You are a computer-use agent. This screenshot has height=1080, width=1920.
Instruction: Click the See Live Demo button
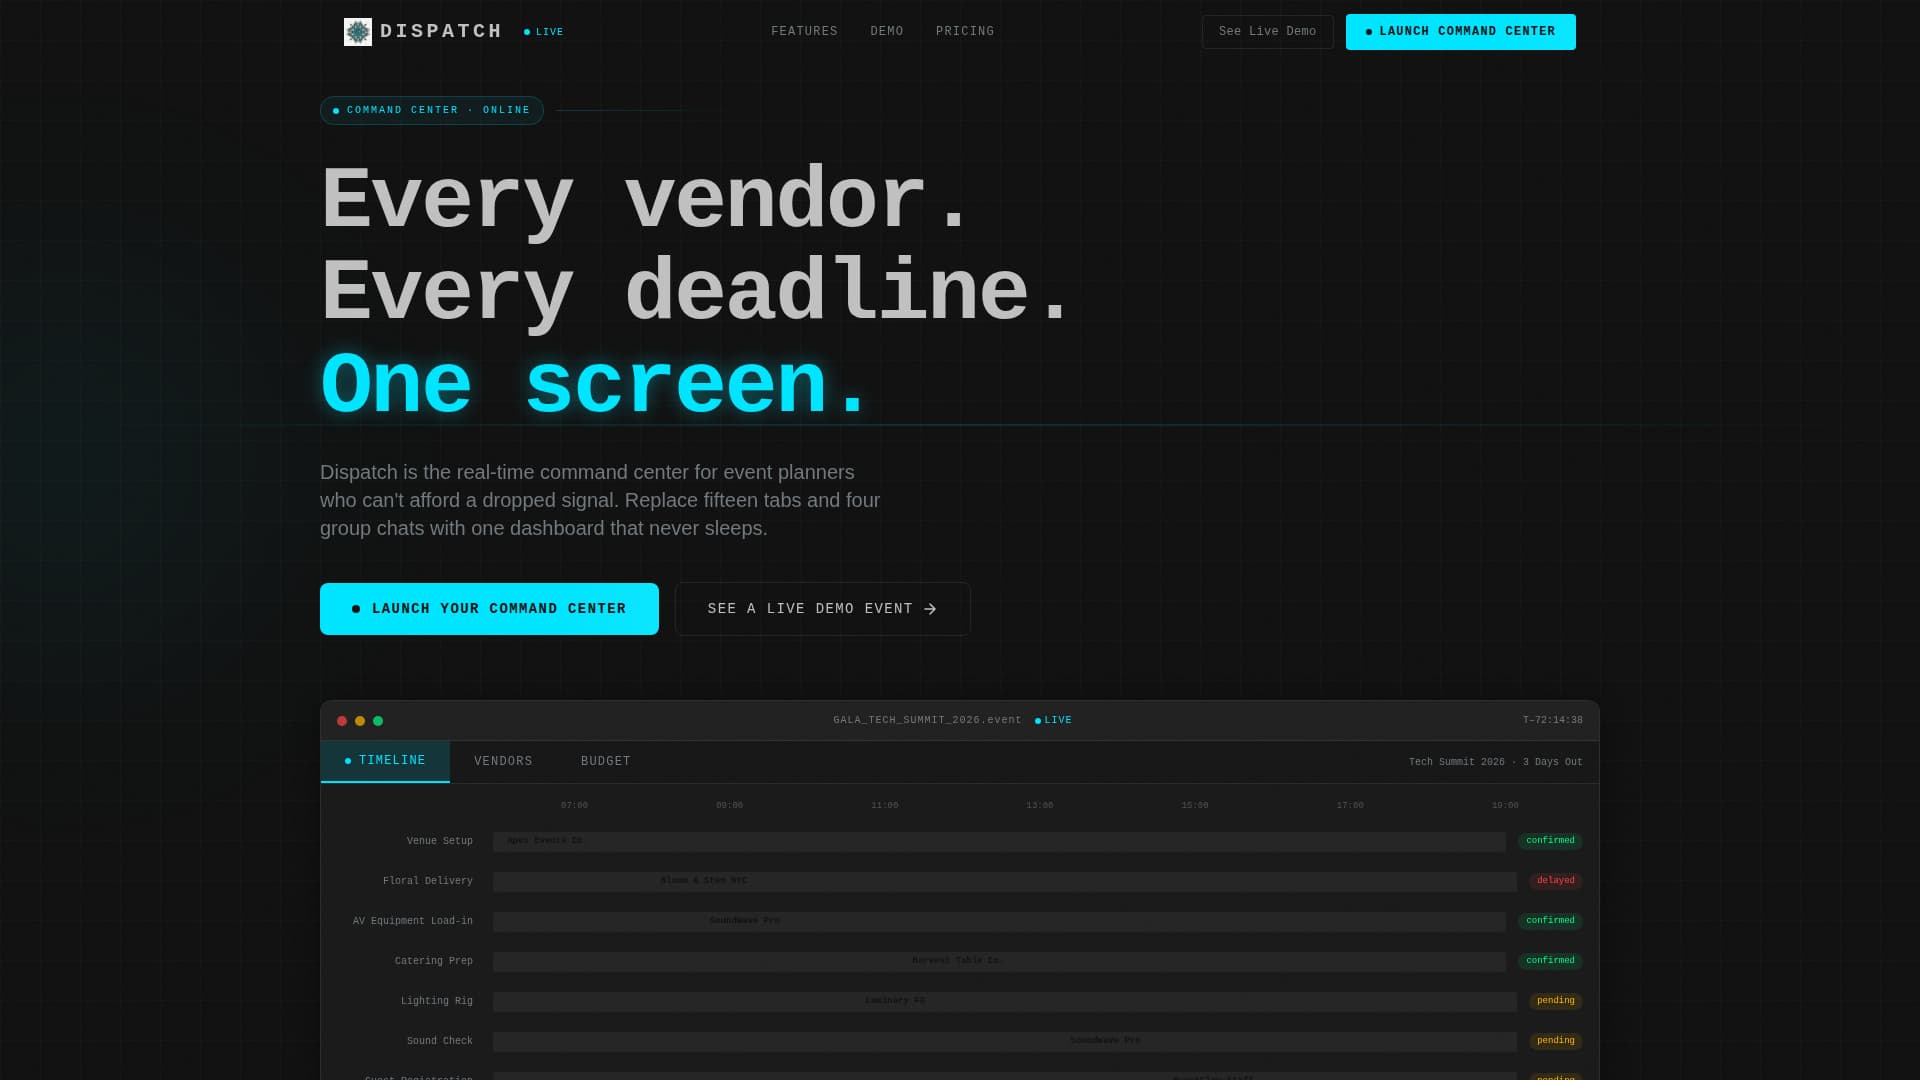[x=1267, y=32]
